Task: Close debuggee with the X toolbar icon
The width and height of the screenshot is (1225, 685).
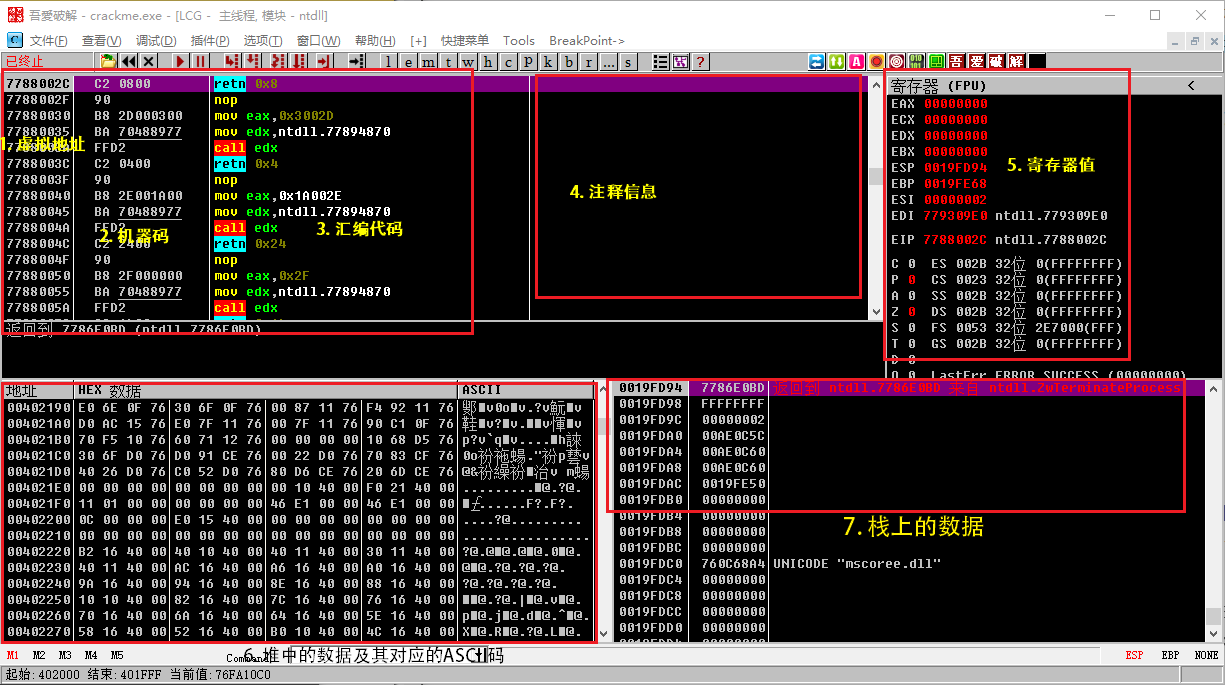Action: click(x=149, y=62)
